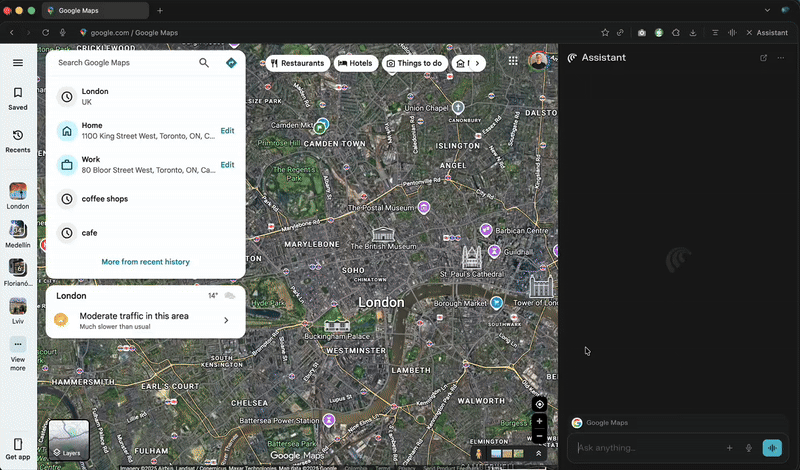Zoom in on the map
The width and height of the screenshot is (800, 470).
coord(539,422)
